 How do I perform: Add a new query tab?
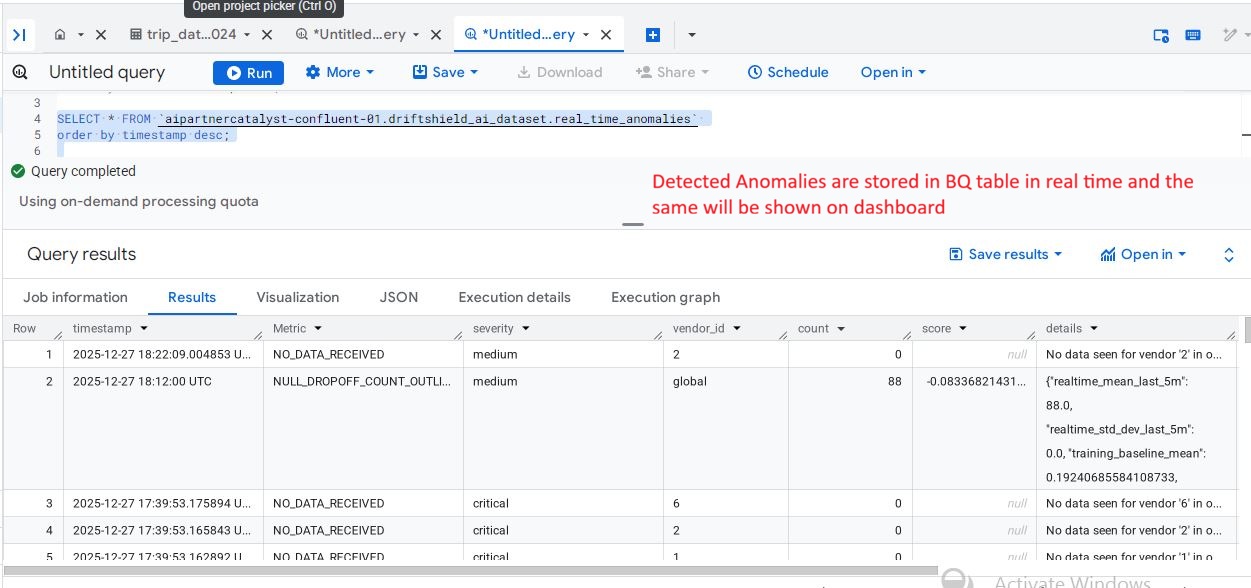(x=653, y=35)
